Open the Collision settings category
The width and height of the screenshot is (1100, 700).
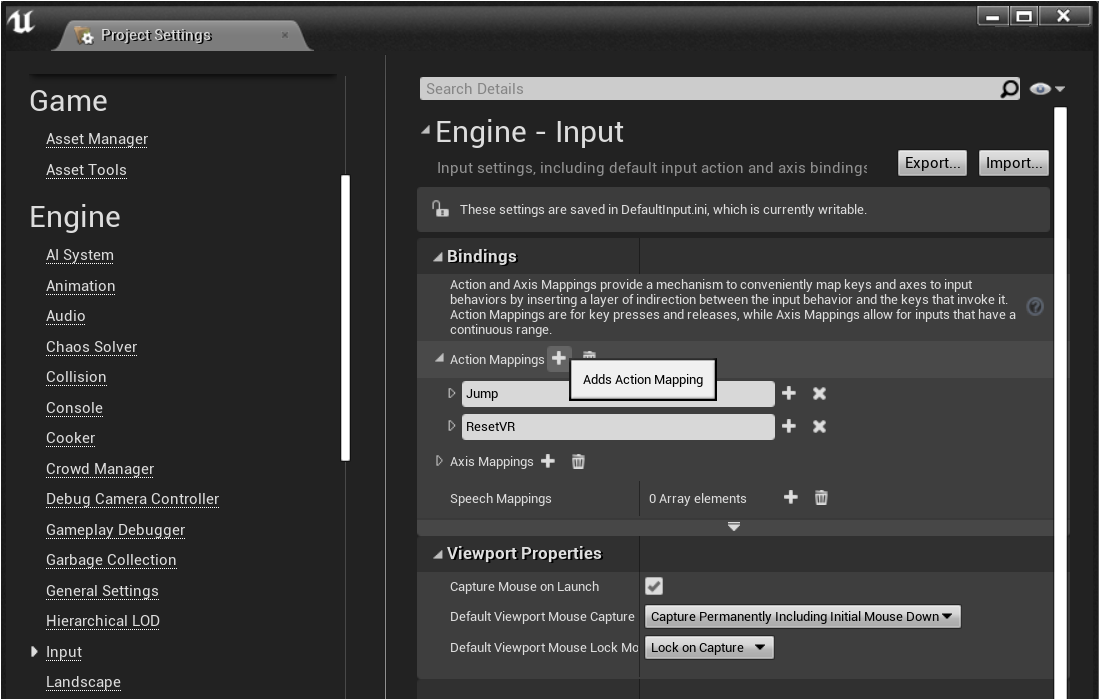pos(76,377)
